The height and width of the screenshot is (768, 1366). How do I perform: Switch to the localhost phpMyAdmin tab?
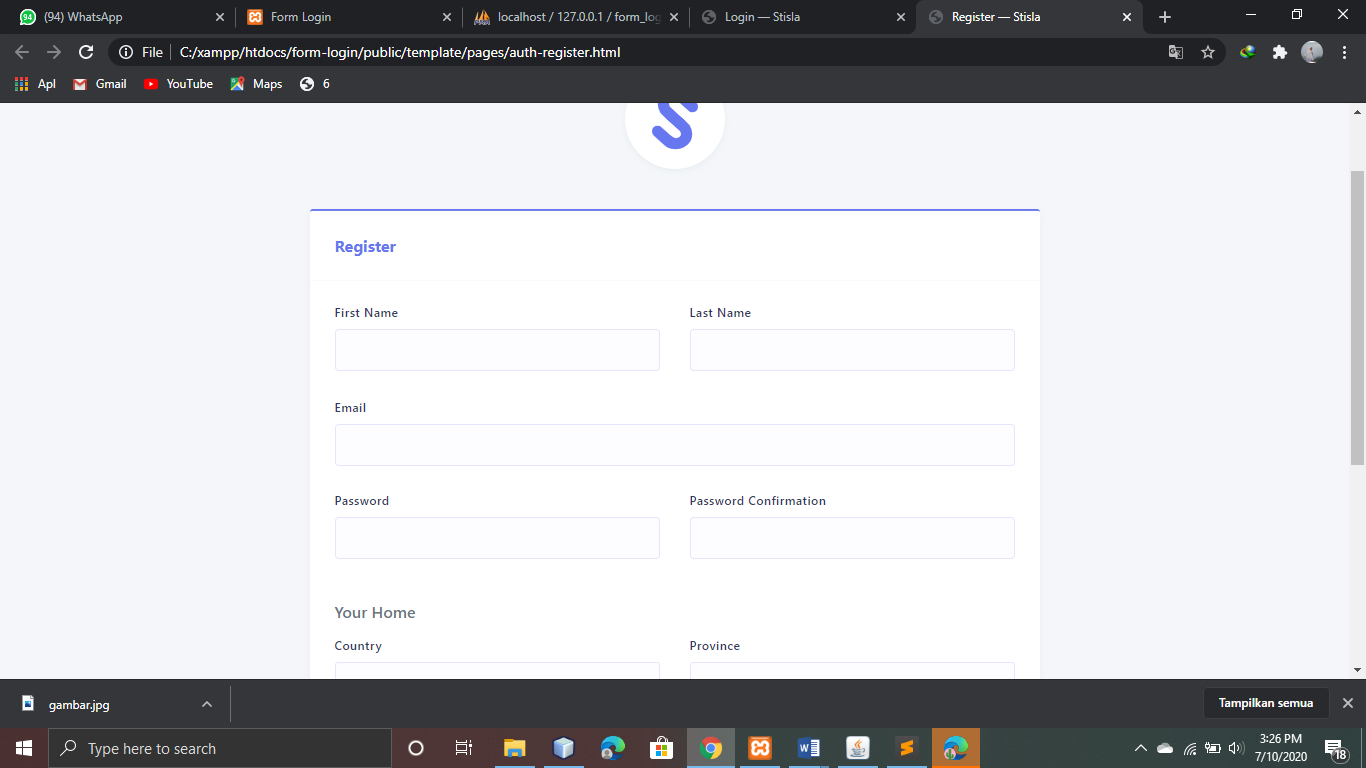coord(576,17)
